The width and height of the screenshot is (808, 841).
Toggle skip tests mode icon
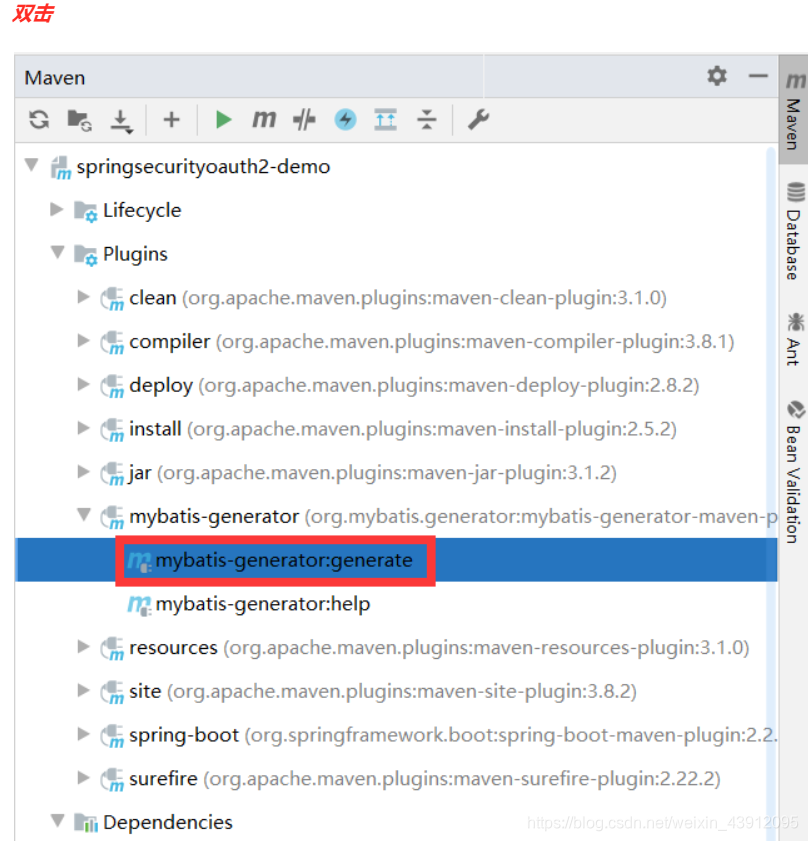click(304, 120)
